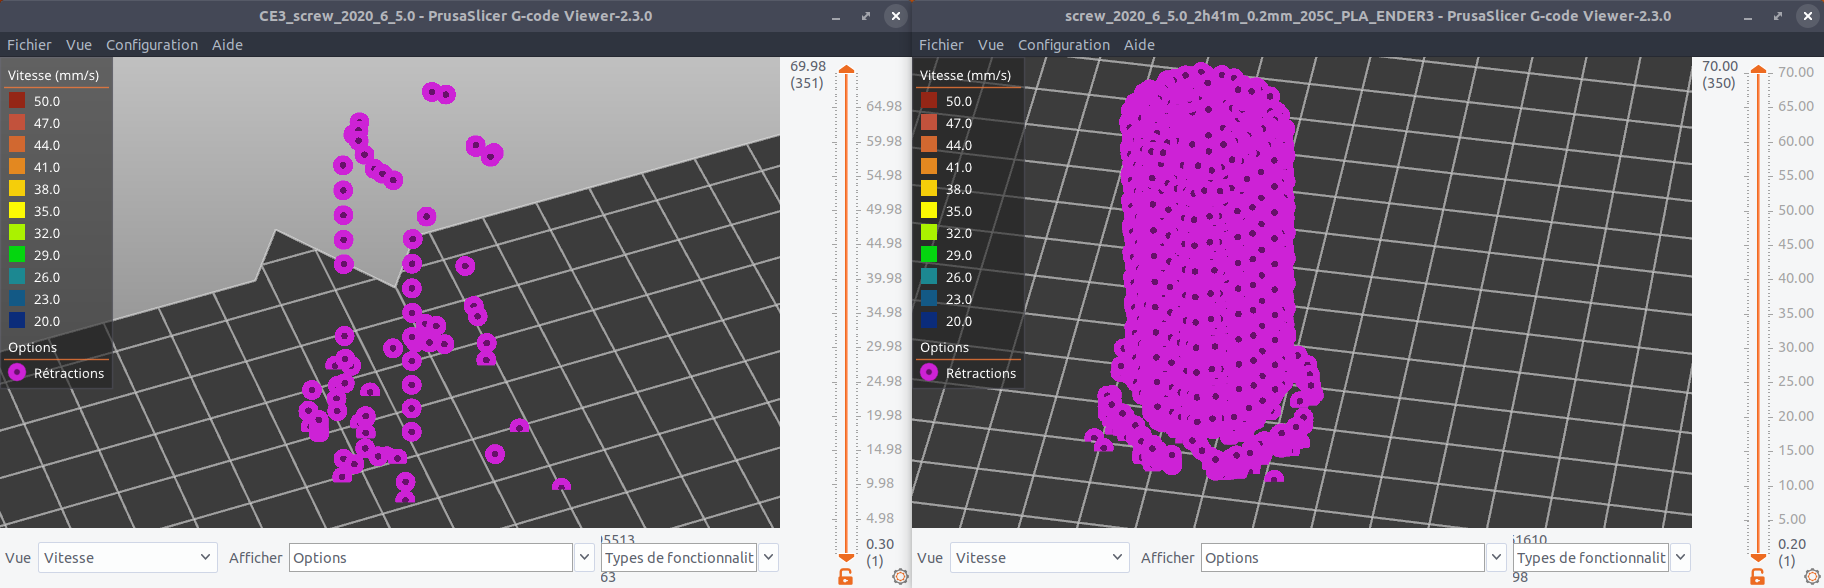The height and width of the screenshot is (588, 1824).
Task: Click the Afficher Options field in the ENDER3 window
Action: [x=1344, y=558]
